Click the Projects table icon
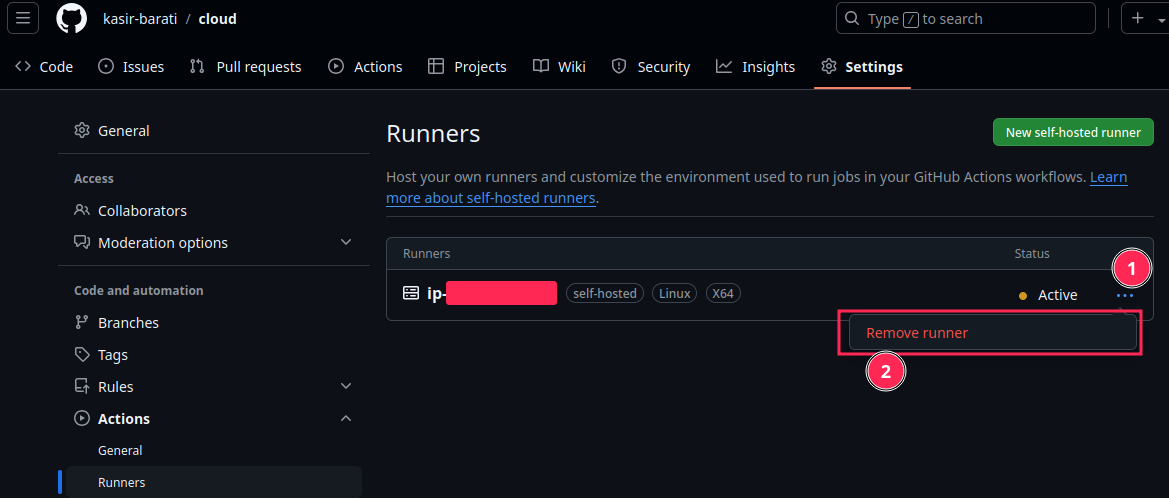Viewport: 1169px width, 498px height. (x=436, y=66)
